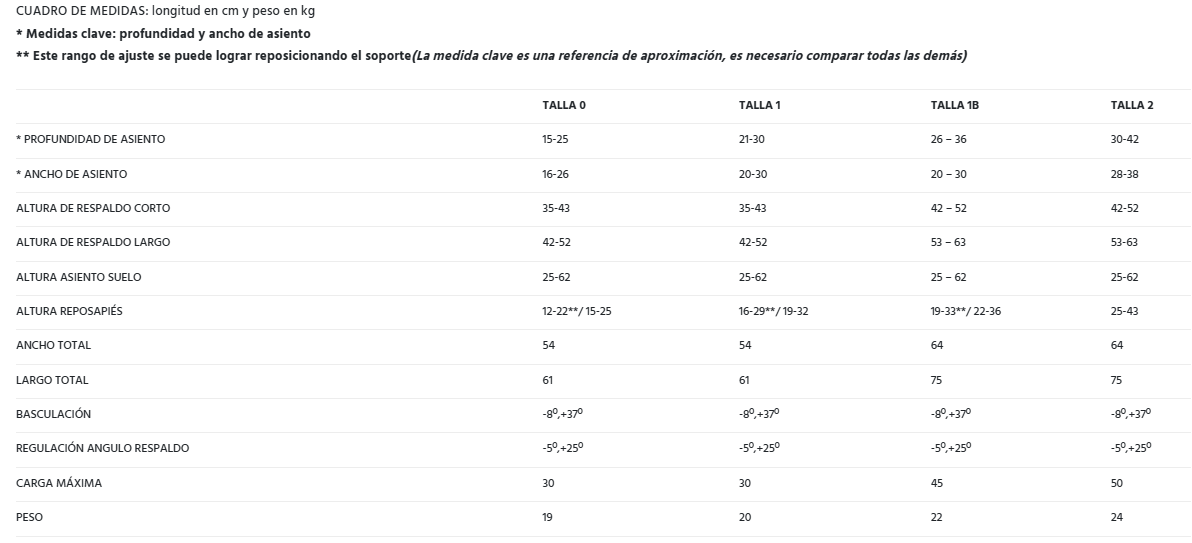This screenshot has width=1192, height=543.
Task: Click the TALLA 1 column header
Action: [759, 105]
